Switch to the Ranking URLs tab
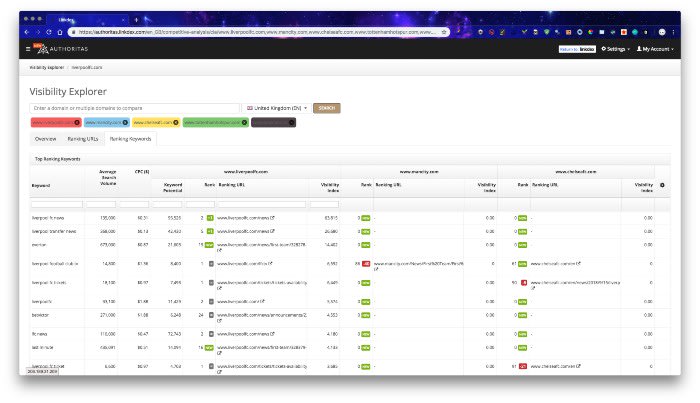 (83, 139)
